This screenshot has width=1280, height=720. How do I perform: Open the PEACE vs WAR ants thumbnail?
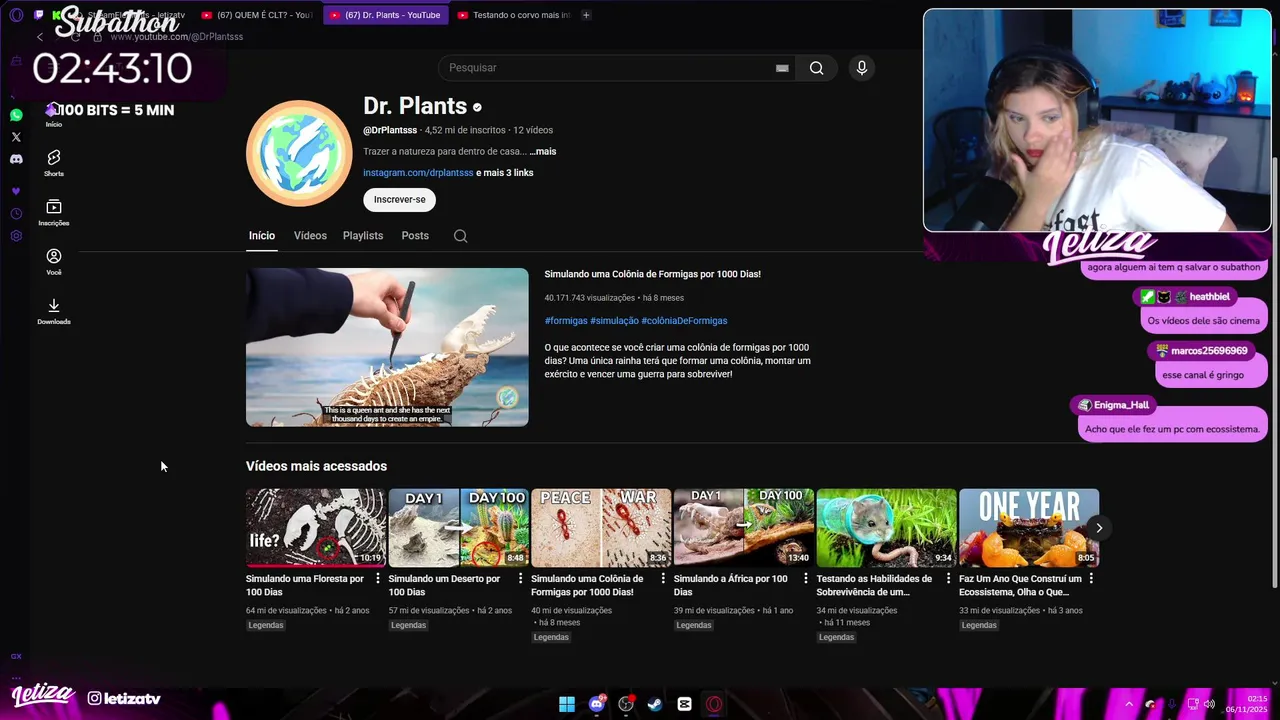(601, 528)
